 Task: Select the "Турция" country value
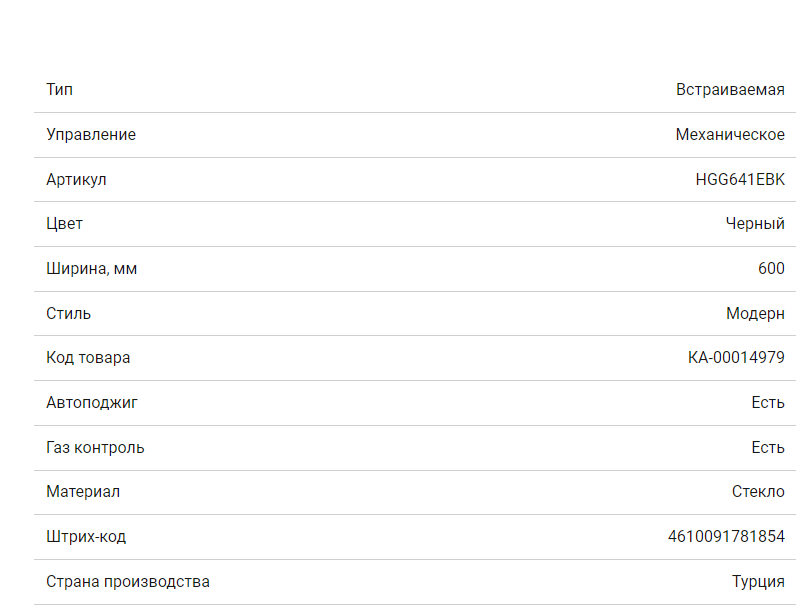click(x=758, y=582)
